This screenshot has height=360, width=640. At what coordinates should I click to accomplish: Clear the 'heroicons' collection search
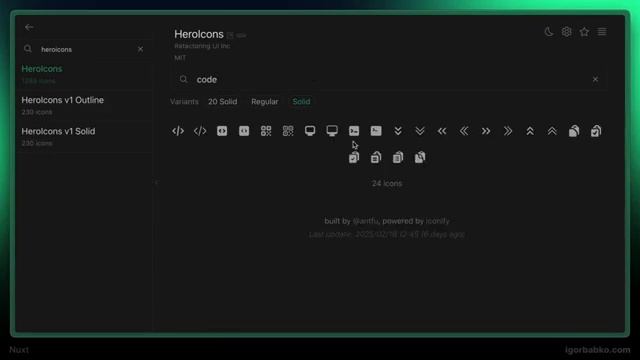[x=140, y=49]
